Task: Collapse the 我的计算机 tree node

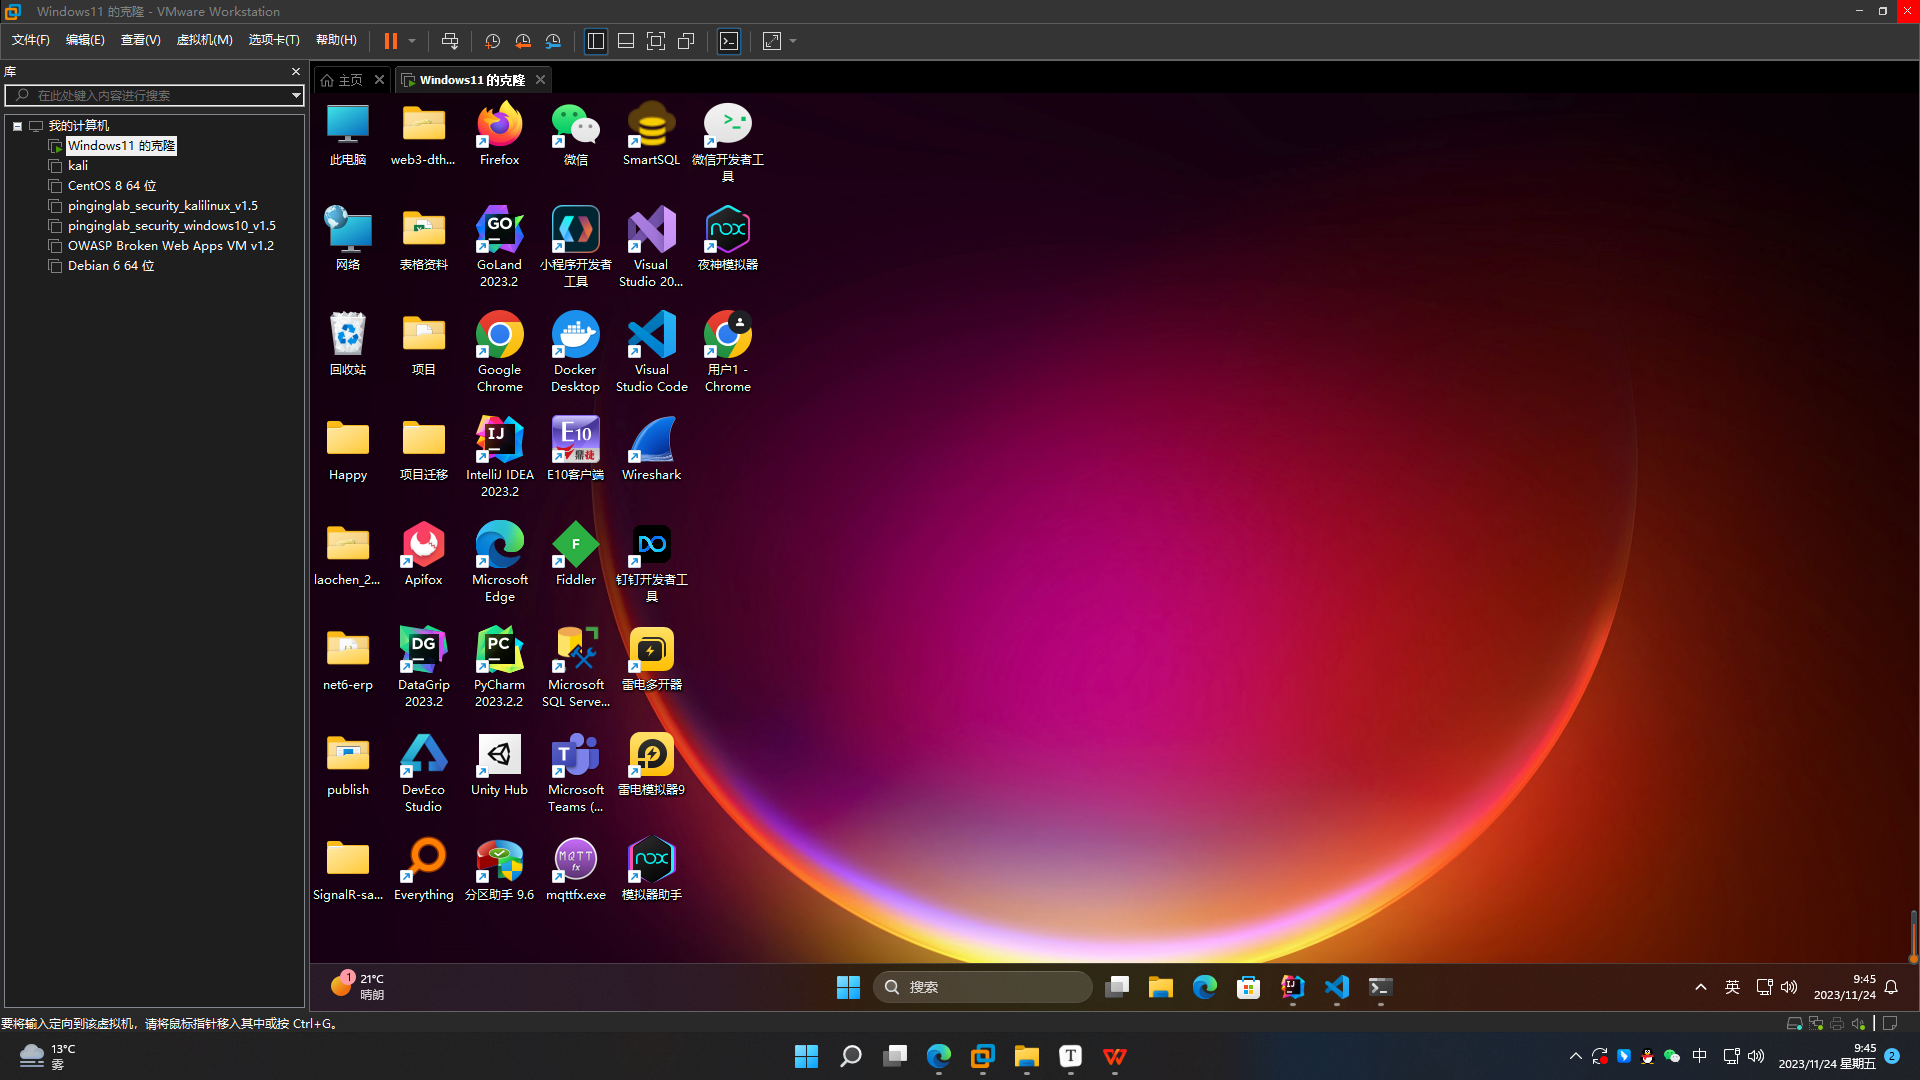Action: [18, 126]
